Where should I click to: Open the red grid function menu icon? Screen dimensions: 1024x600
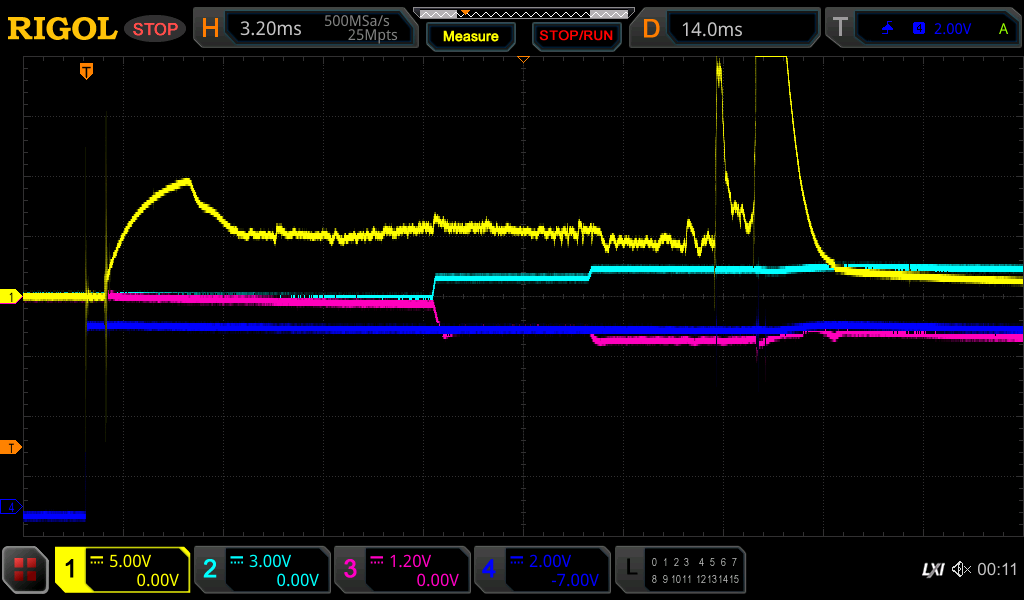pyautogui.click(x=25, y=570)
